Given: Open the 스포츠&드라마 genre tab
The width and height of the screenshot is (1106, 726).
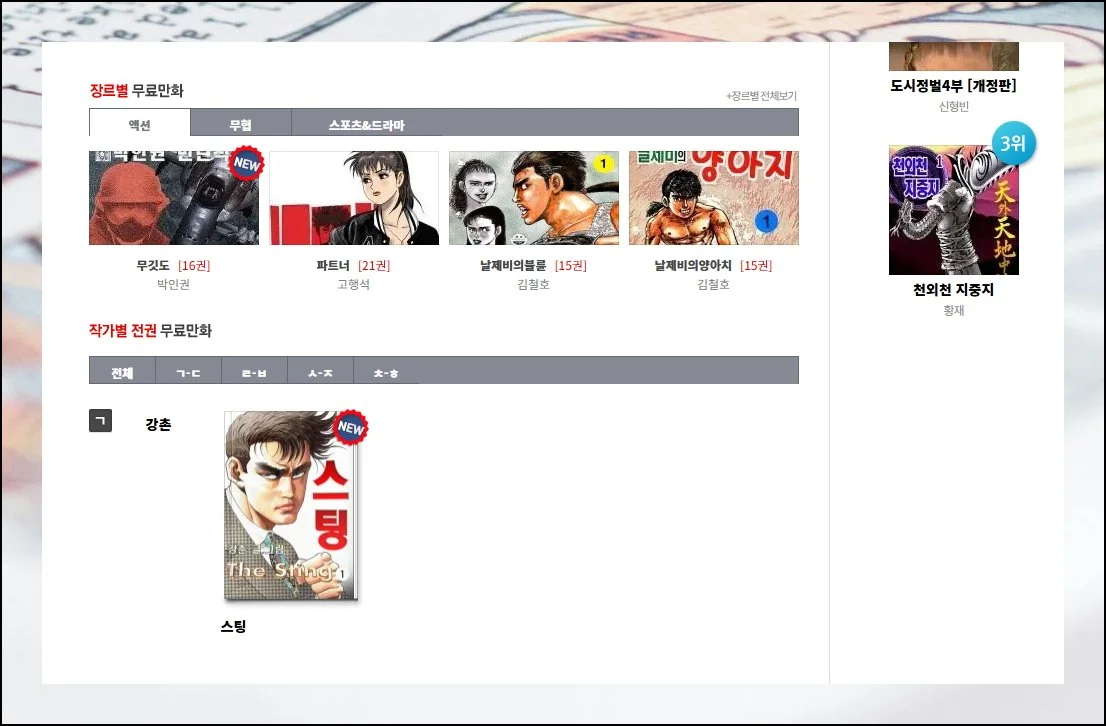Looking at the screenshot, I should 366,124.
